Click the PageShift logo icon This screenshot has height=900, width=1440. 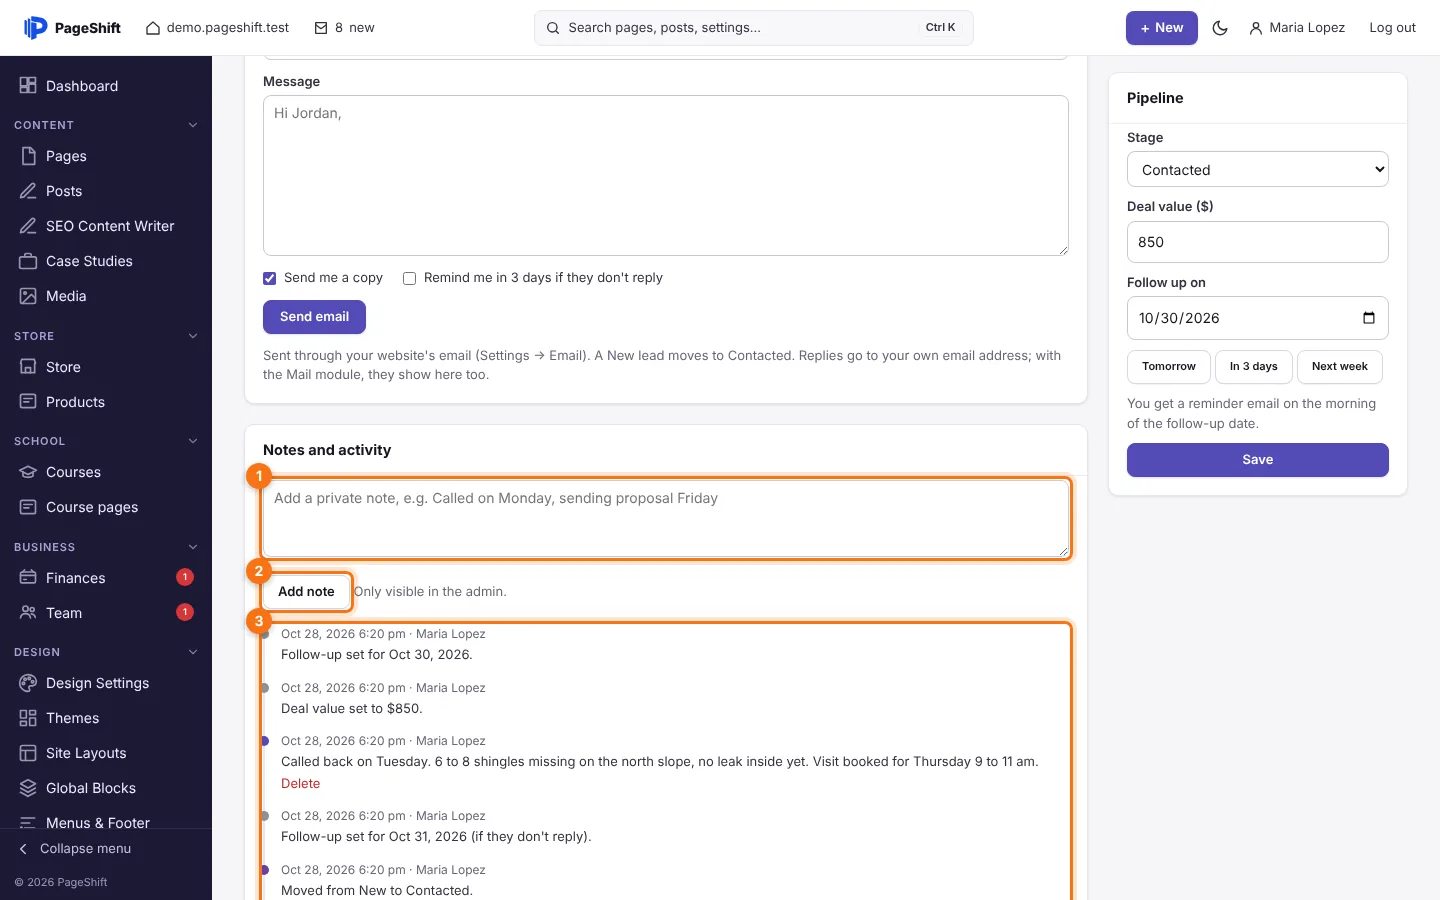(35, 28)
